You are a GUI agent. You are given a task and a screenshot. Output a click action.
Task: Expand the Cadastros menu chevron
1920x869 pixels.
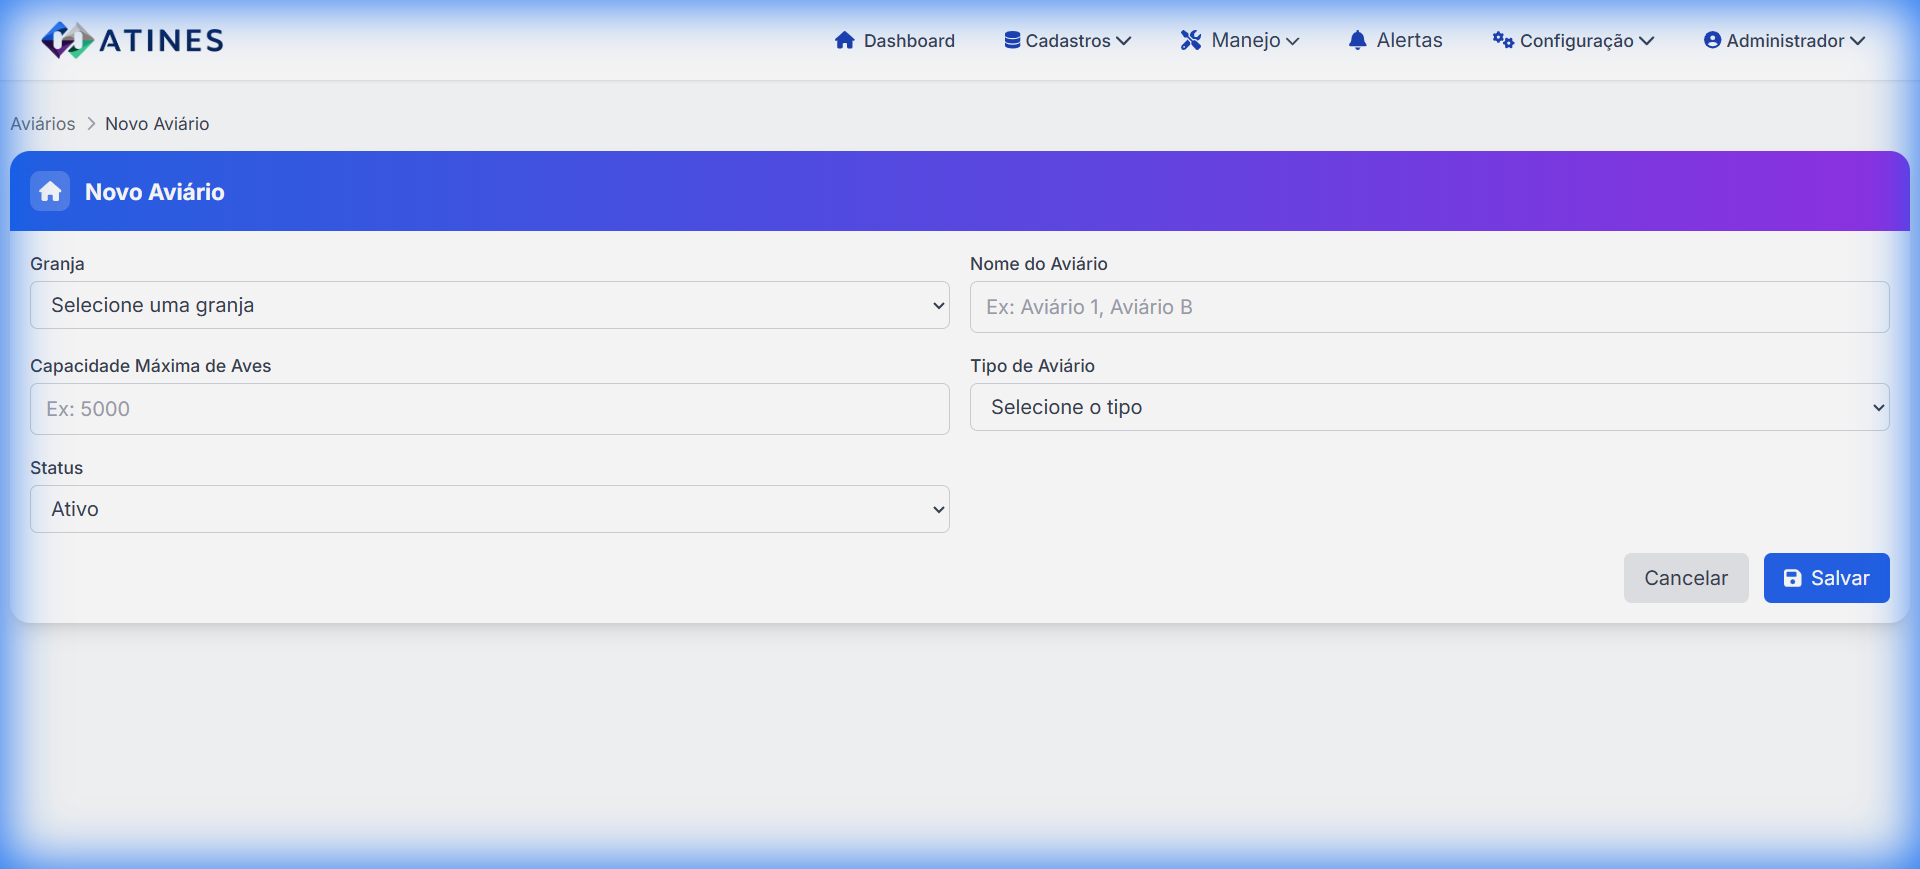click(x=1124, y=41)
